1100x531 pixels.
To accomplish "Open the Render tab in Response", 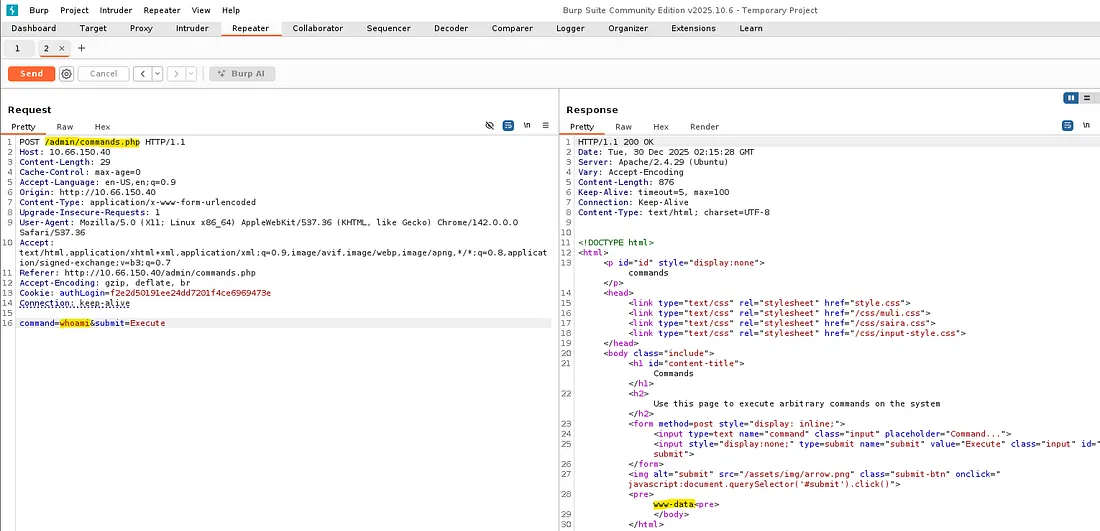I will pyautogui.click(x=704, y=127).
